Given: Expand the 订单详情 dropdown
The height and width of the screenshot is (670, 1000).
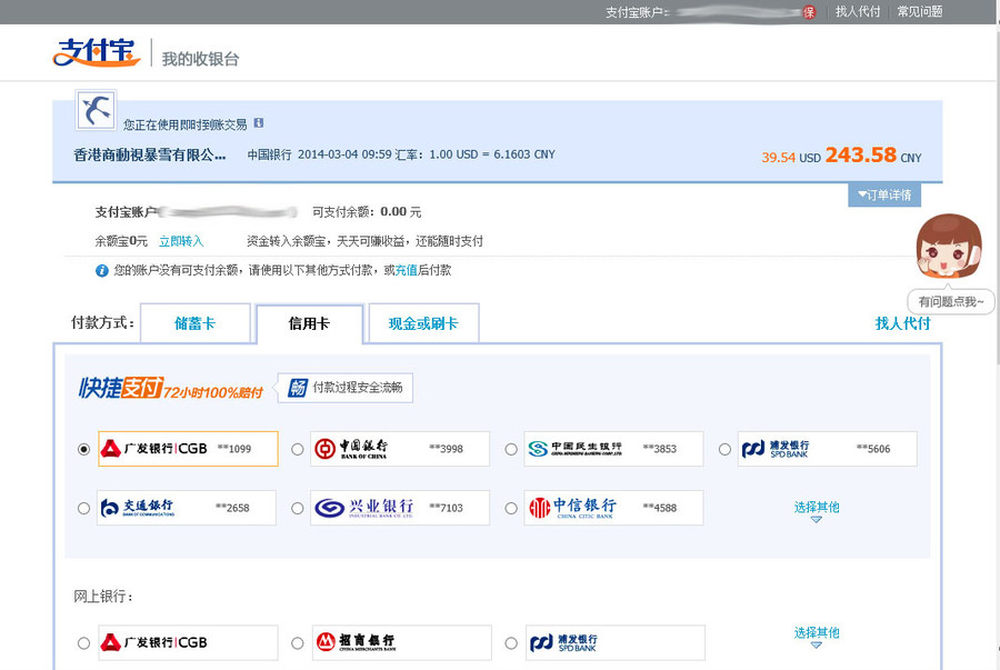Looking at the screenshot, I should (x=884, y=195).
